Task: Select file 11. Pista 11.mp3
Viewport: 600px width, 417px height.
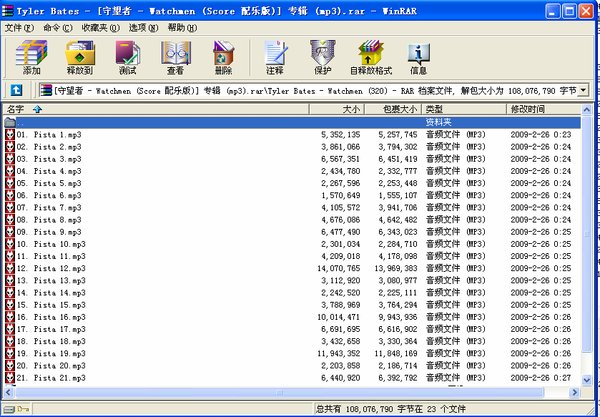Action: (51, 256)
